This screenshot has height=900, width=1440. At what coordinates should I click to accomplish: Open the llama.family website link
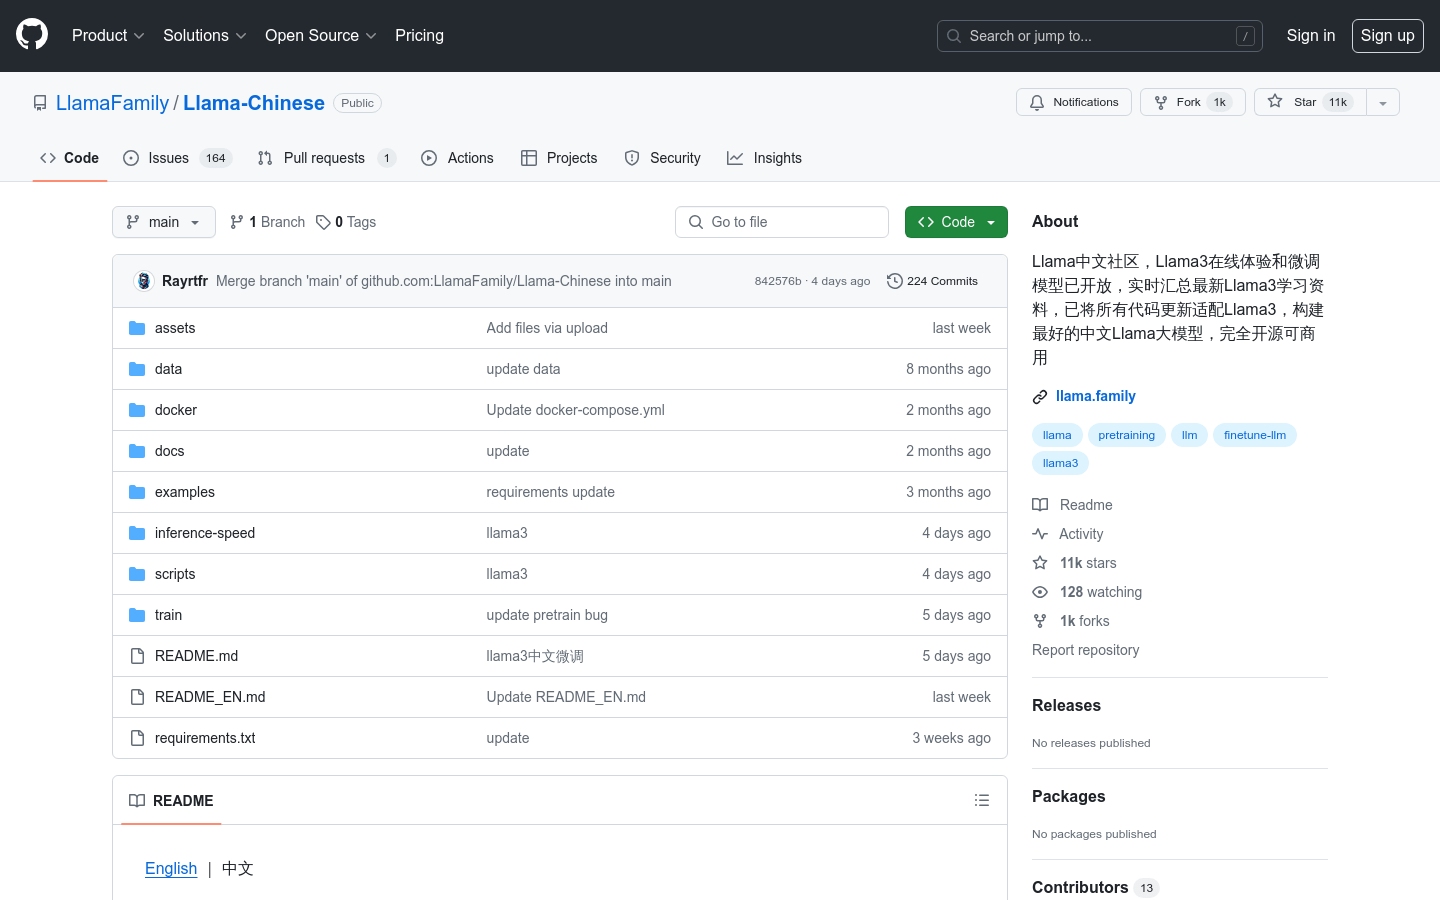click(x=1095, y=396)
